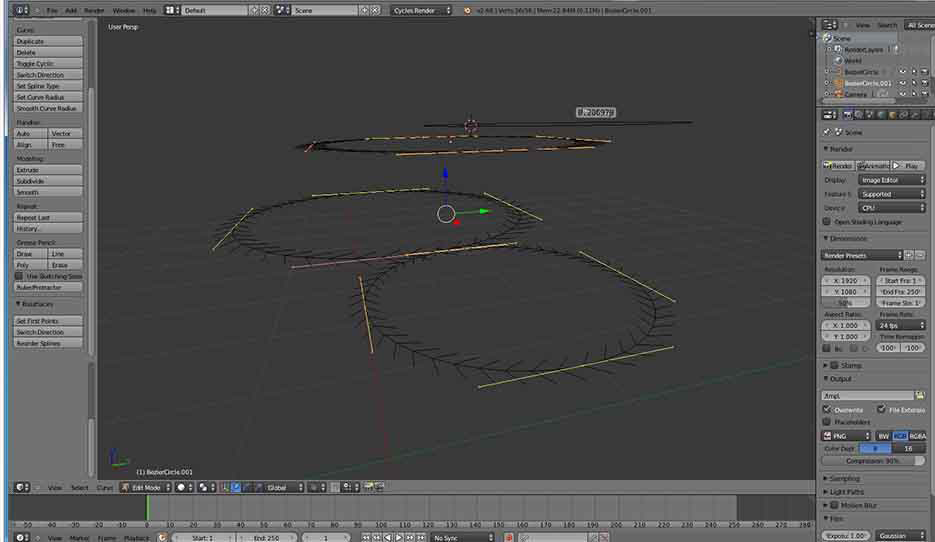
Task: Click the timeline record keyframe button
Action: coord(508,538)
